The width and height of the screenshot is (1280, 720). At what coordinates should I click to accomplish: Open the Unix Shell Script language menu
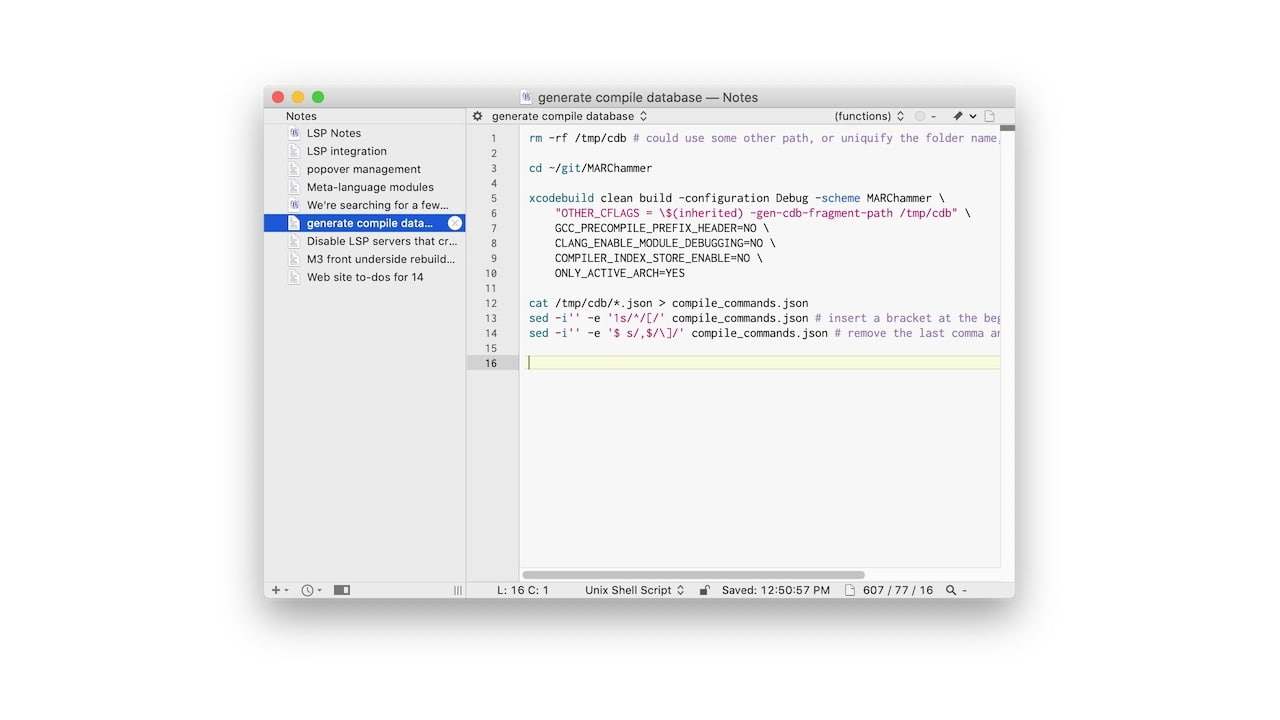pyautogui.click(x=634, y=590)
